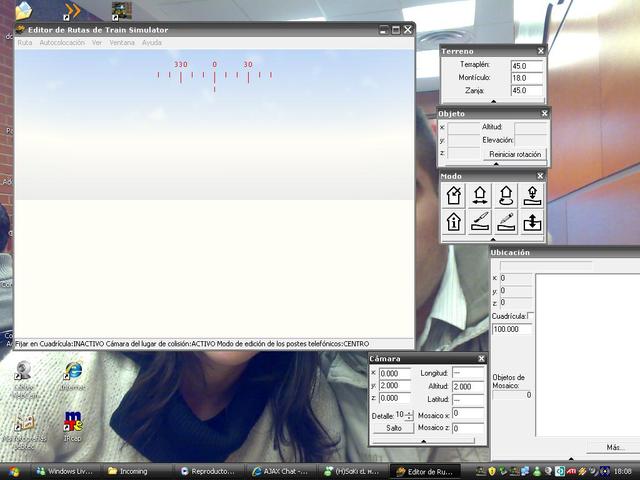This screenshot has height=480, width=640.
Task: Click the Detalle spinner arrows
Action: tap(409, 414)
